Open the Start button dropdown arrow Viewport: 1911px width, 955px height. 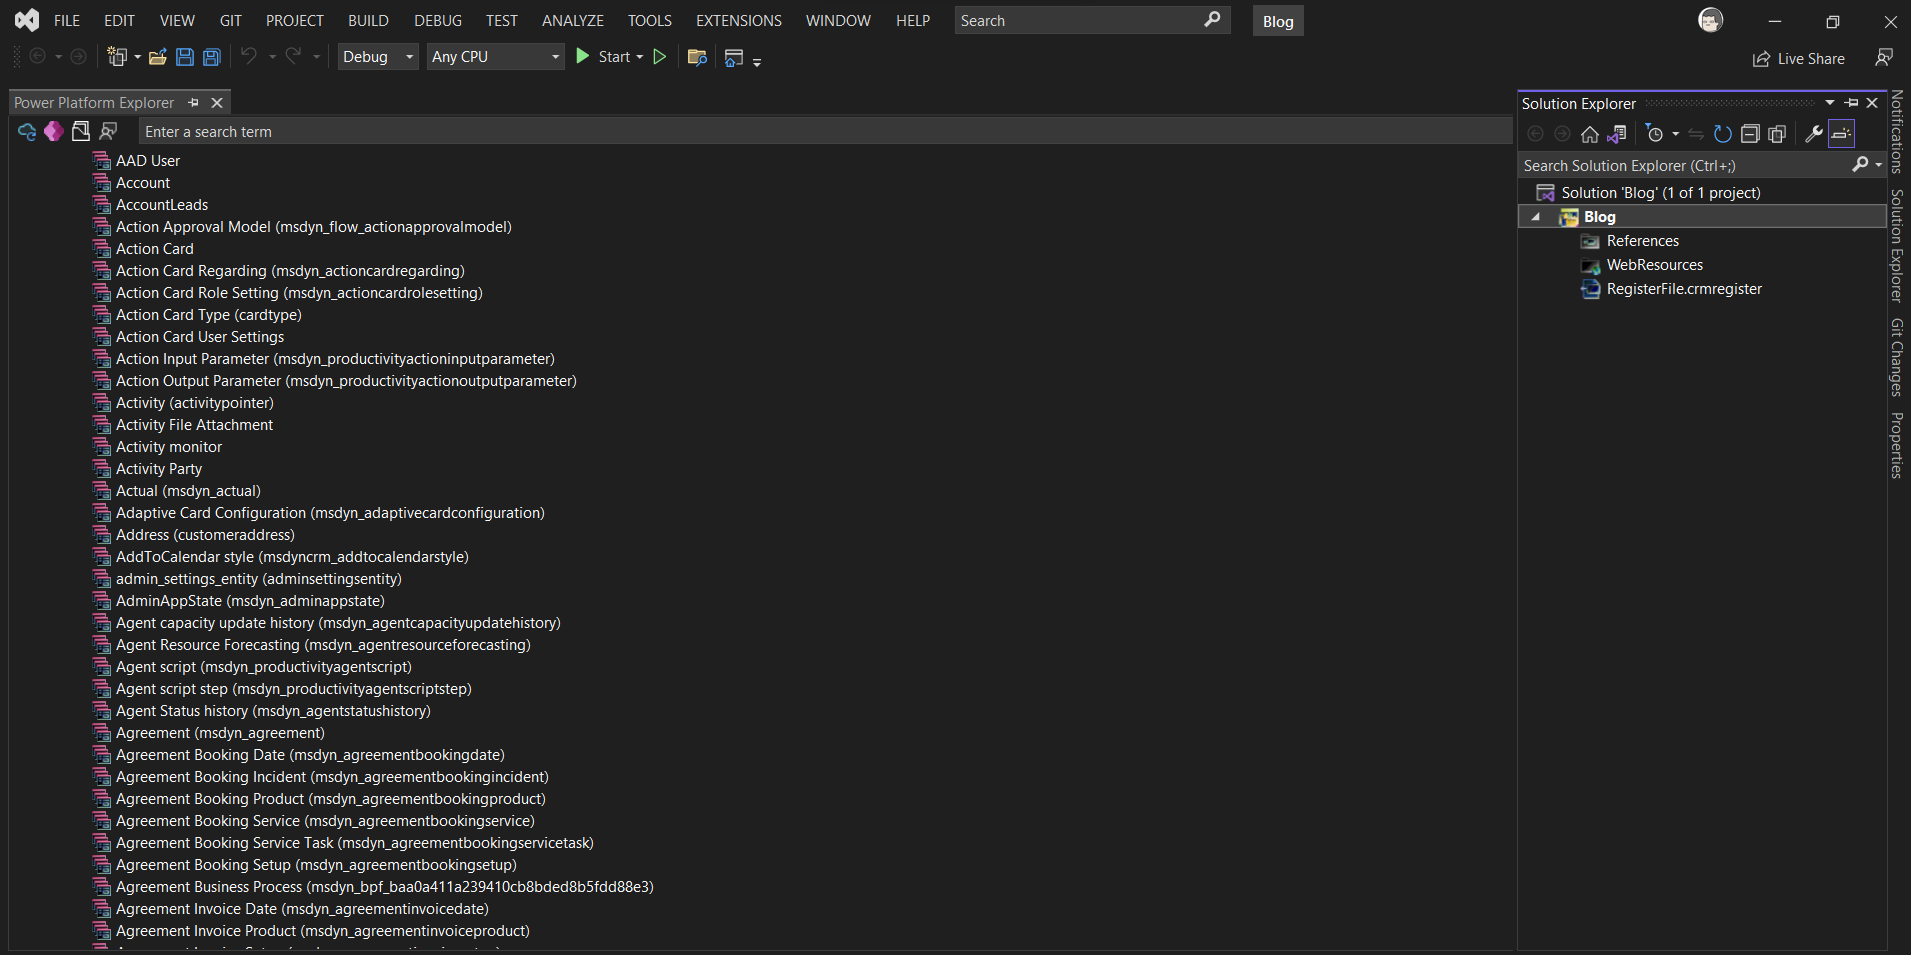point(640,57)
